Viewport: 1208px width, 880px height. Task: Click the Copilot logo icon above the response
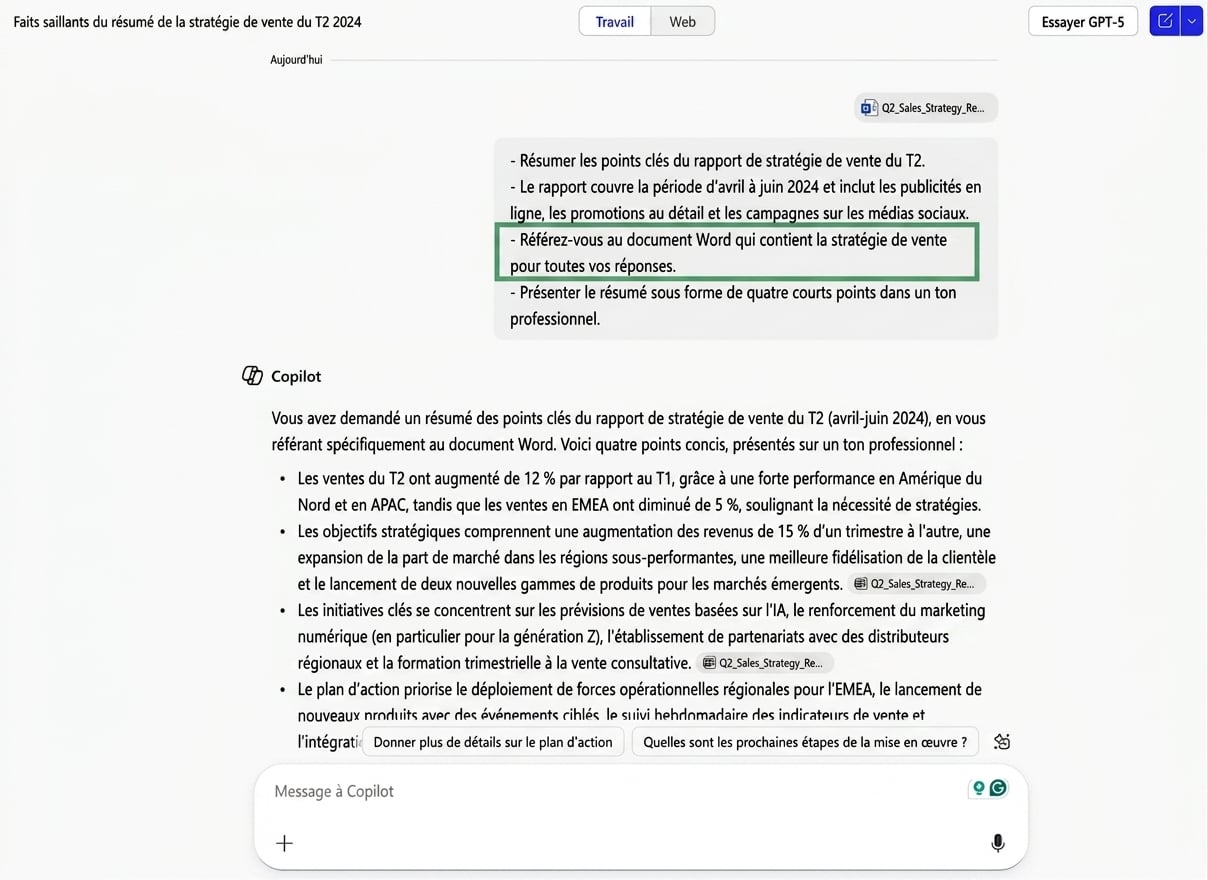(x=253, y=376)
